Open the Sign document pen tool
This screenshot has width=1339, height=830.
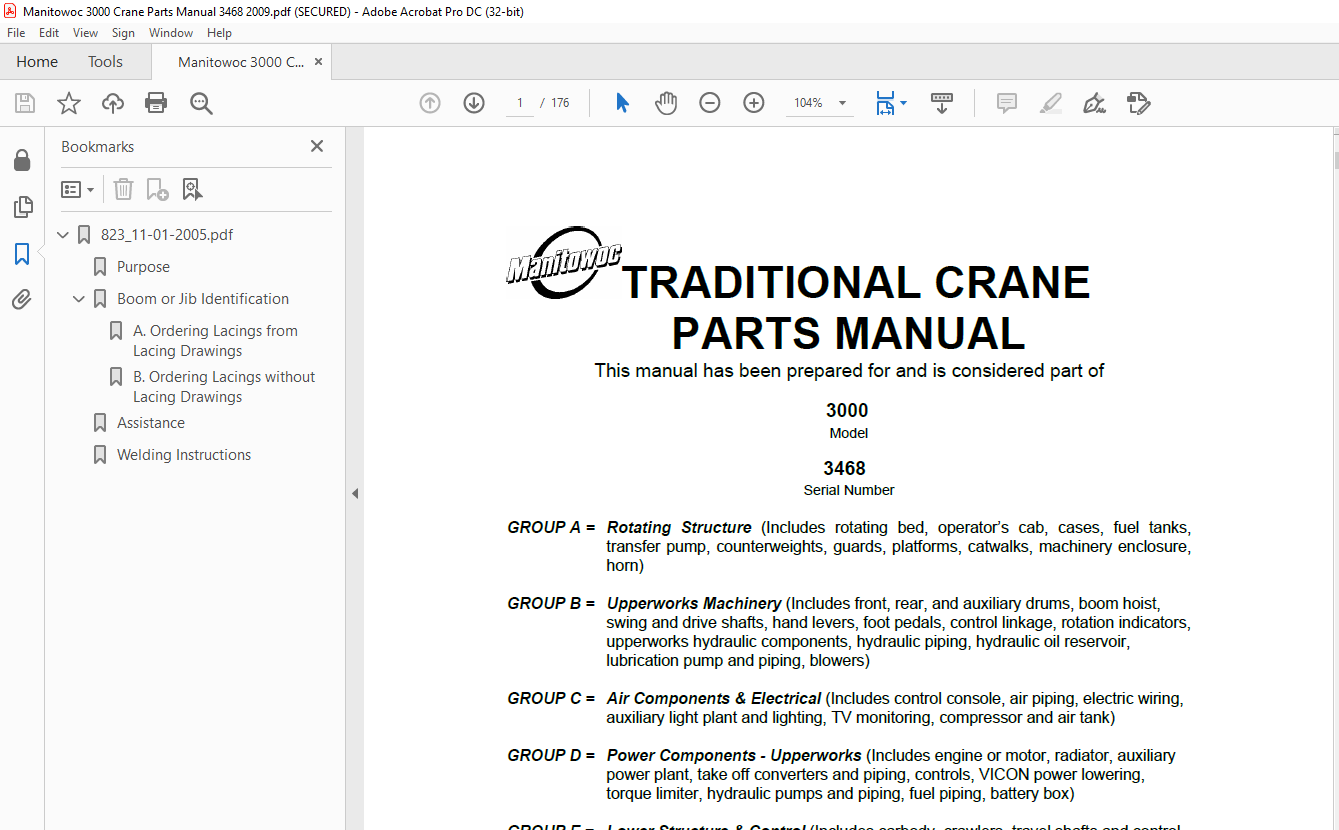click(1094, 103)
